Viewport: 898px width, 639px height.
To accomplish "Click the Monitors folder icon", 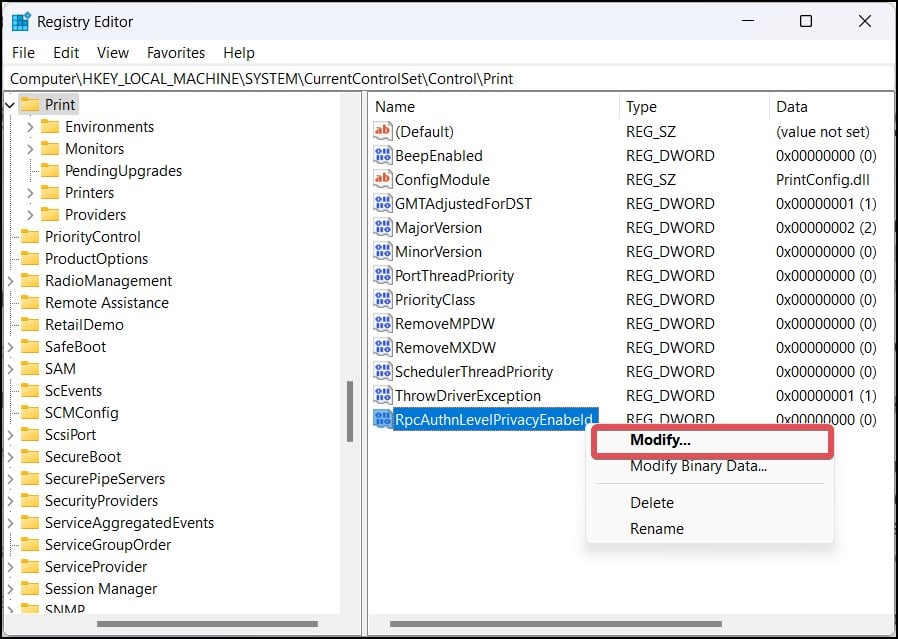I will coord(50,148).
